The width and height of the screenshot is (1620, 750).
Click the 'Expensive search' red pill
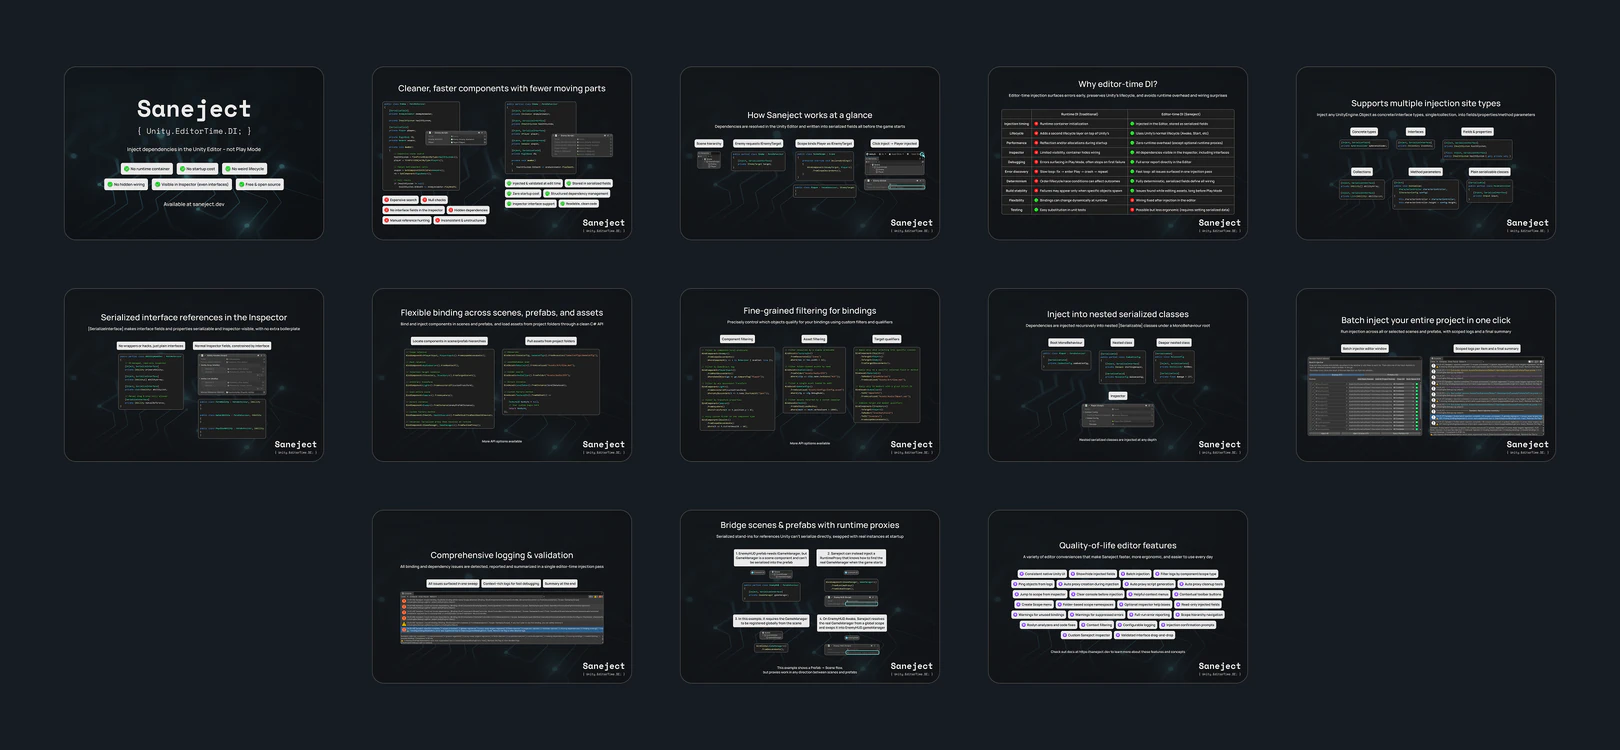[401, 200]
